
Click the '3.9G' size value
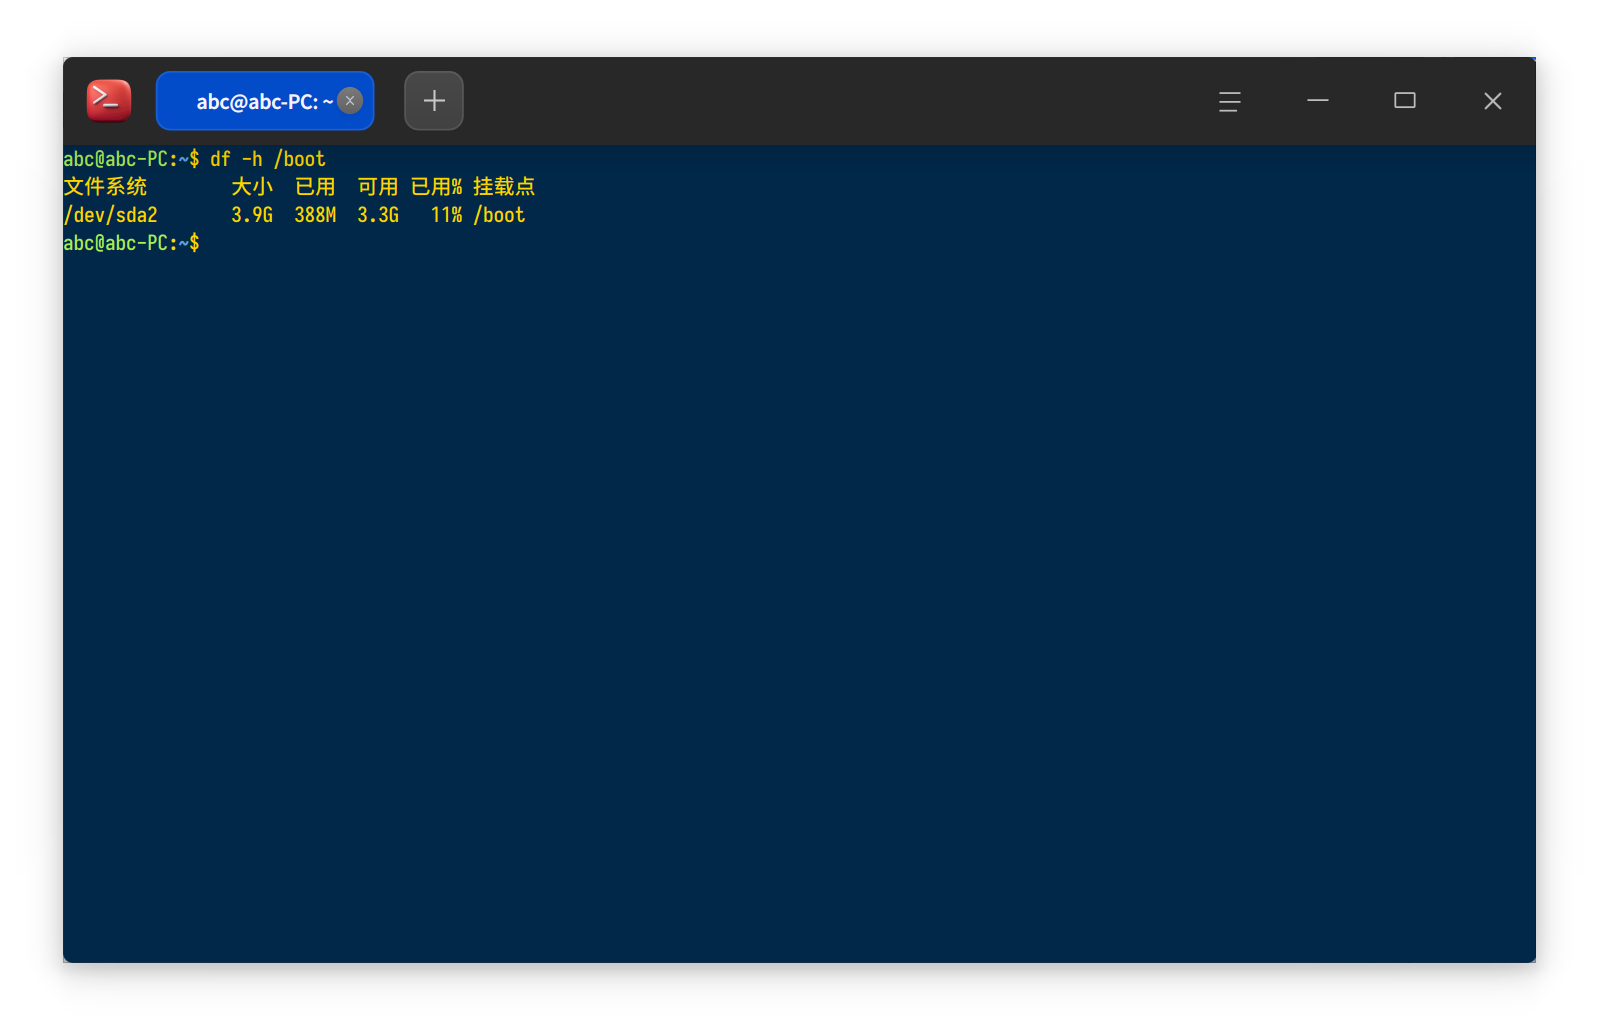click(252, 215)
